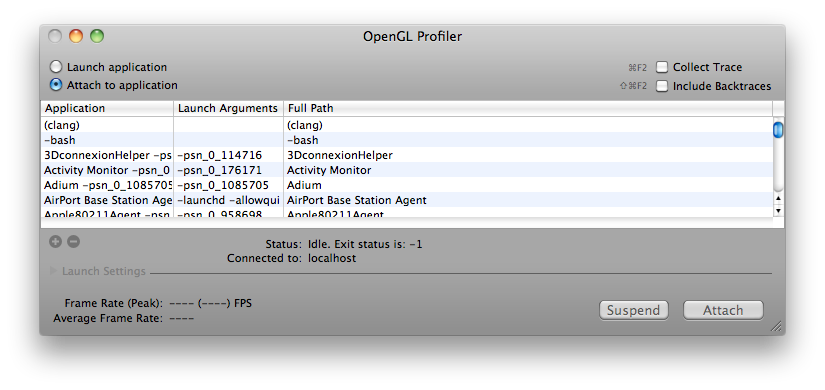Click the add (plus) icon below the list
Viewport: 825px width, 390px height.
55,242
